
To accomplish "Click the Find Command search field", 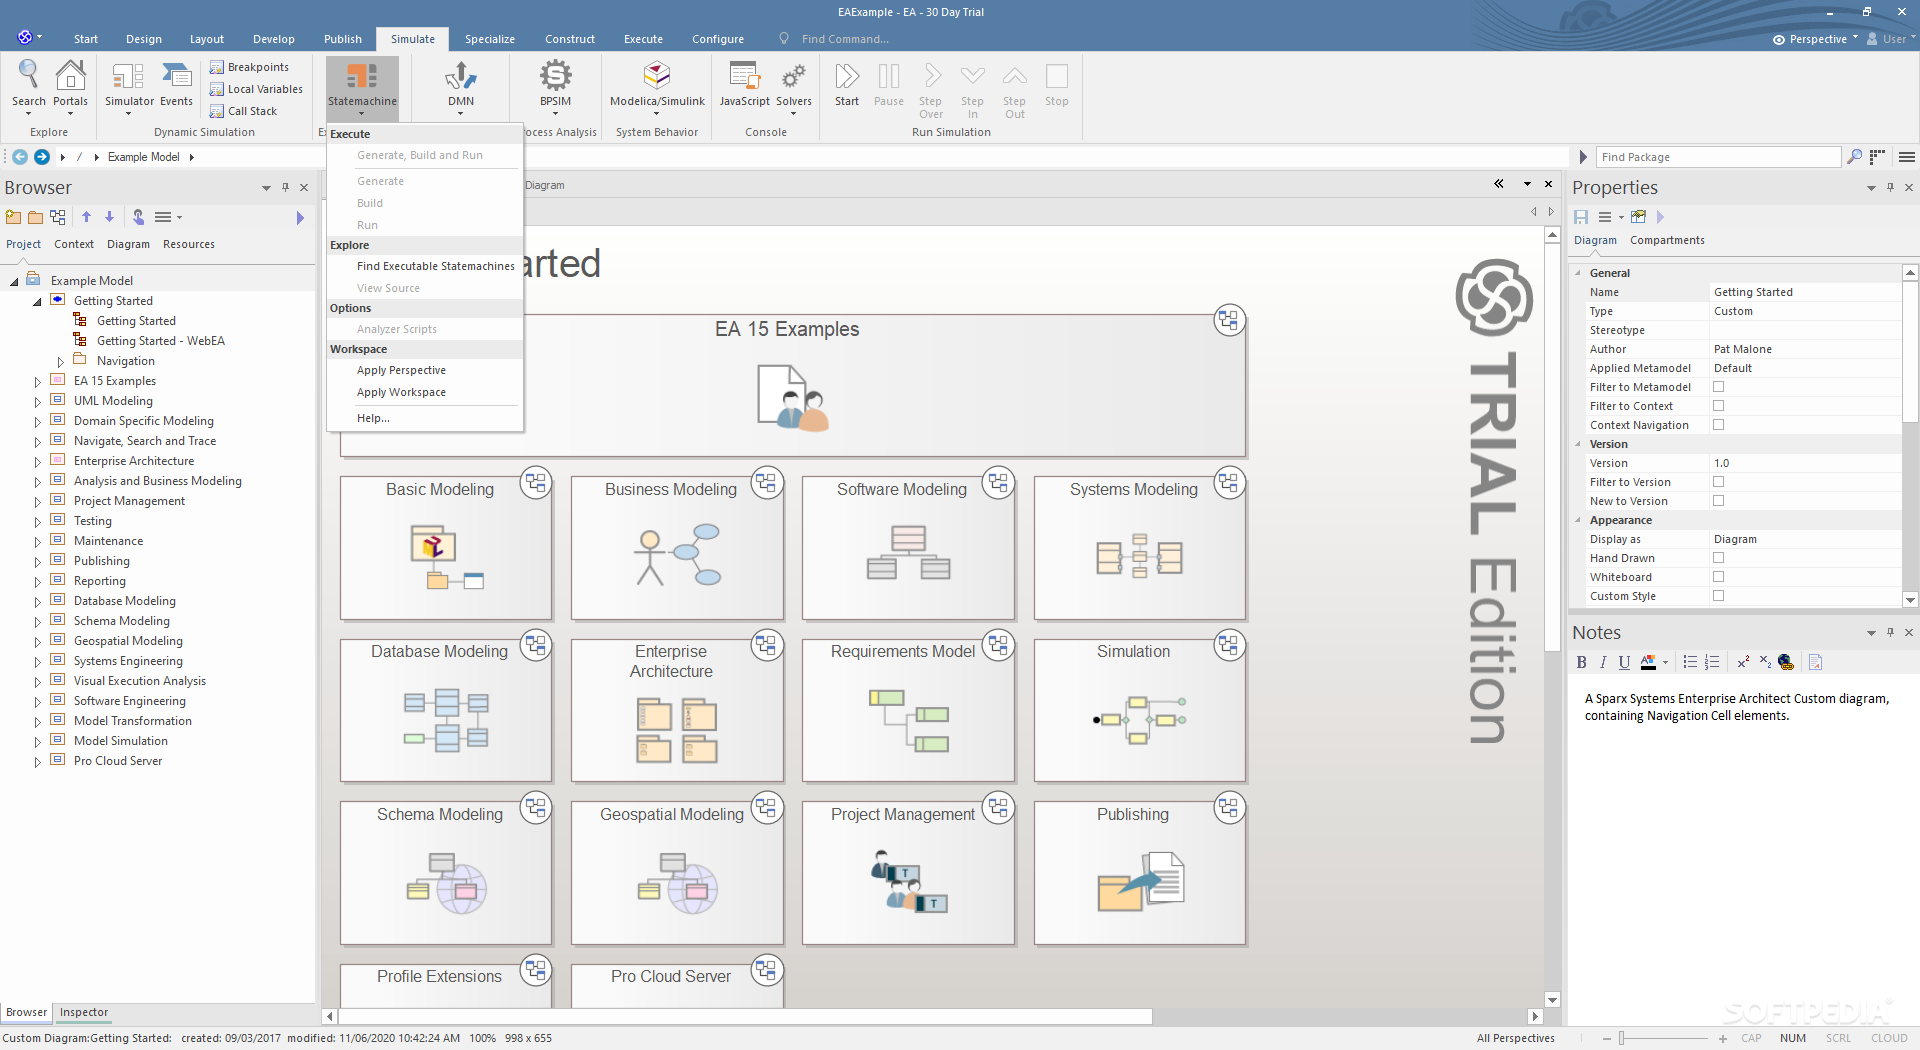I will 845,39.
